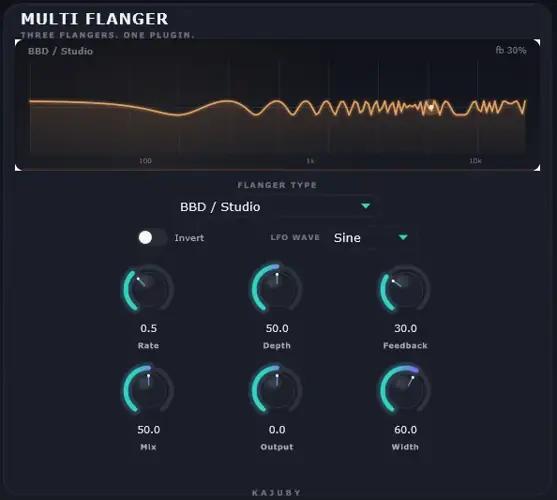
Task: Click the Output knob
Action: (x=277, y=389)
